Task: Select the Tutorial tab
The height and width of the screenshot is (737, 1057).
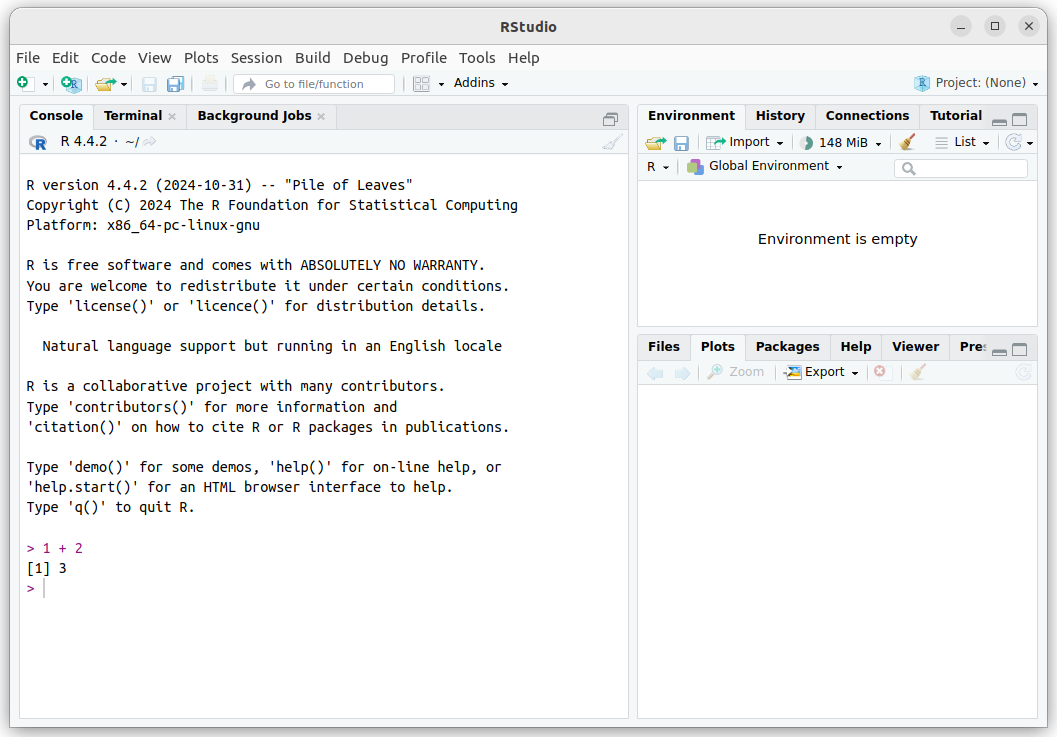Action: (x=956, y=116)
